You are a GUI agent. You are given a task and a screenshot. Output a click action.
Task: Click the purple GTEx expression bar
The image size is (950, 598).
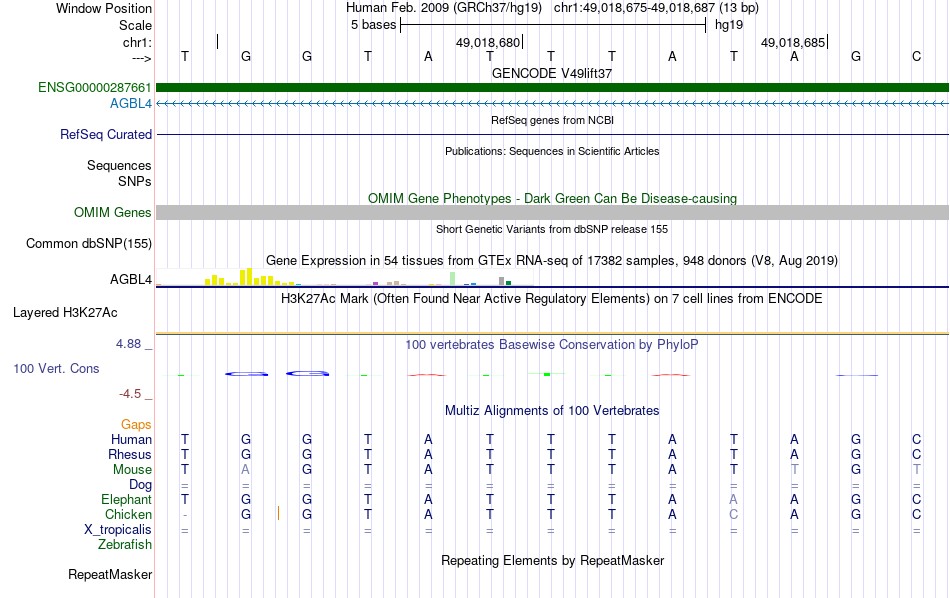[376, 283]
